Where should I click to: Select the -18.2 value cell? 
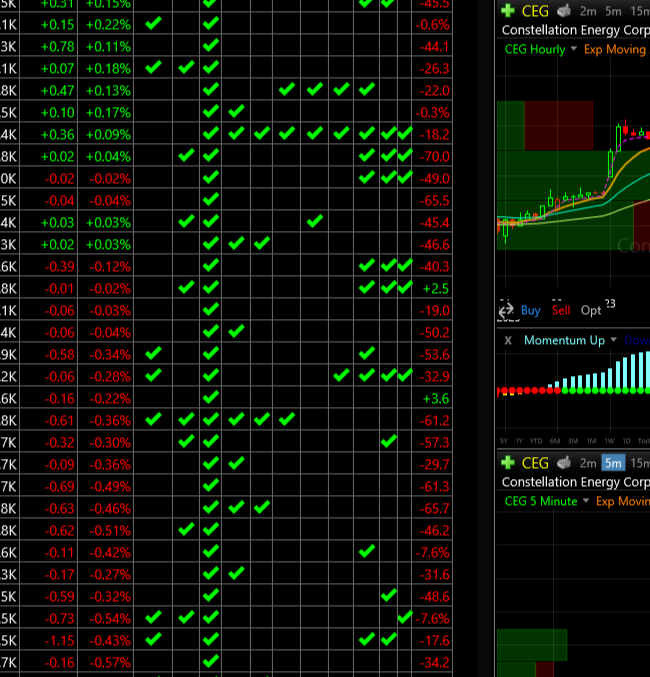tap(434, 135)
